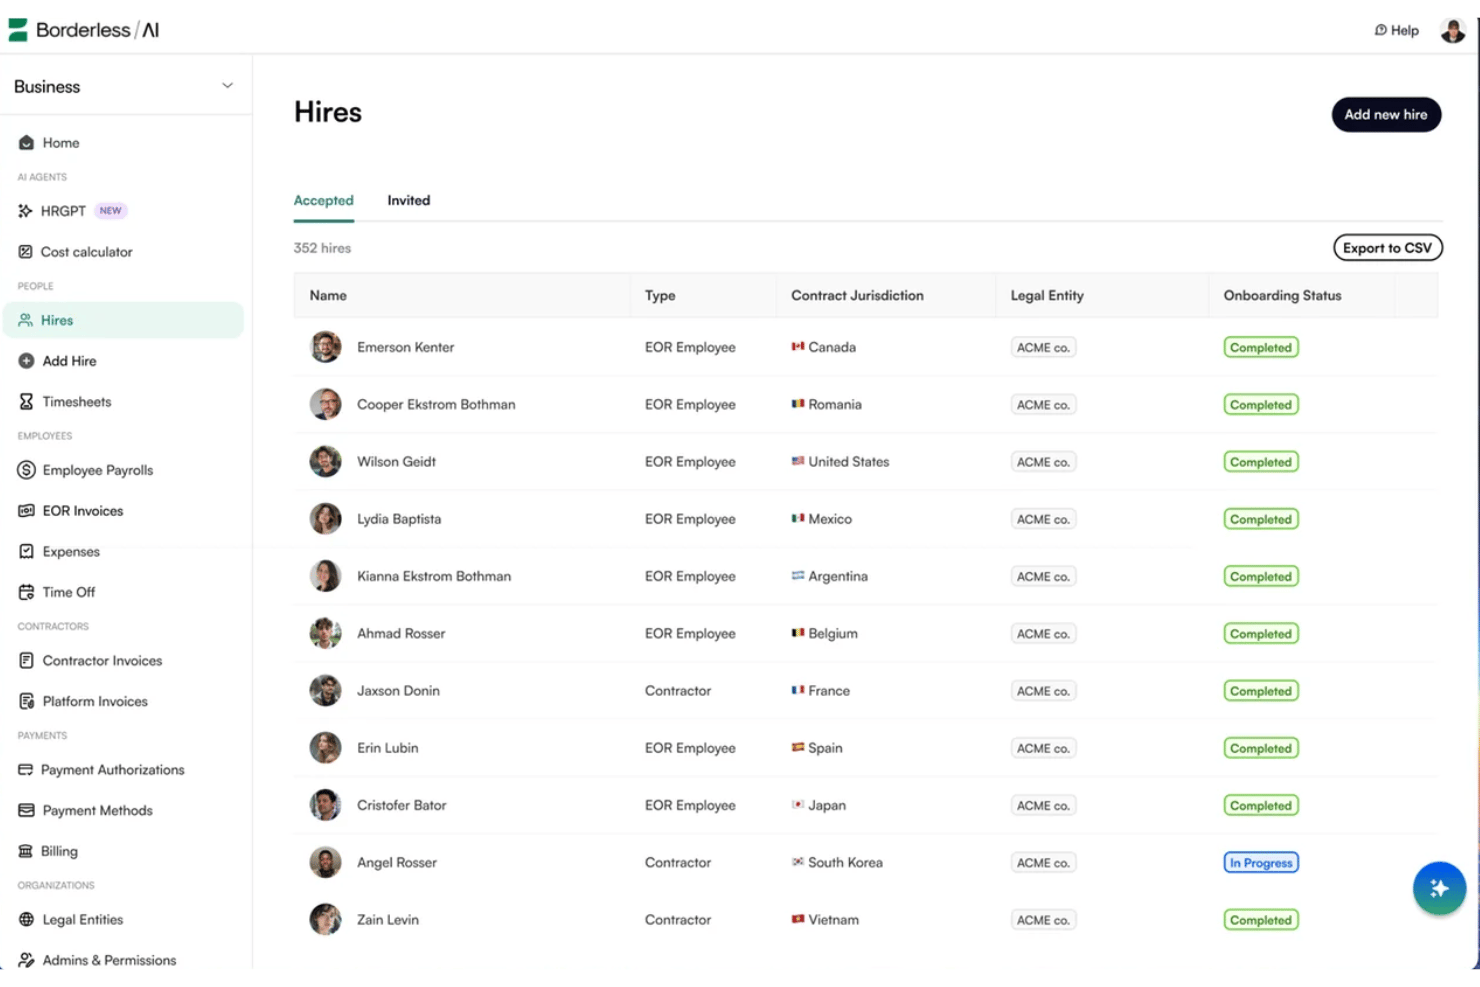Open the user profile avatar
Image resolution: width=1480 pixels, height=987 pixels.
click(x=1452, y=30)
